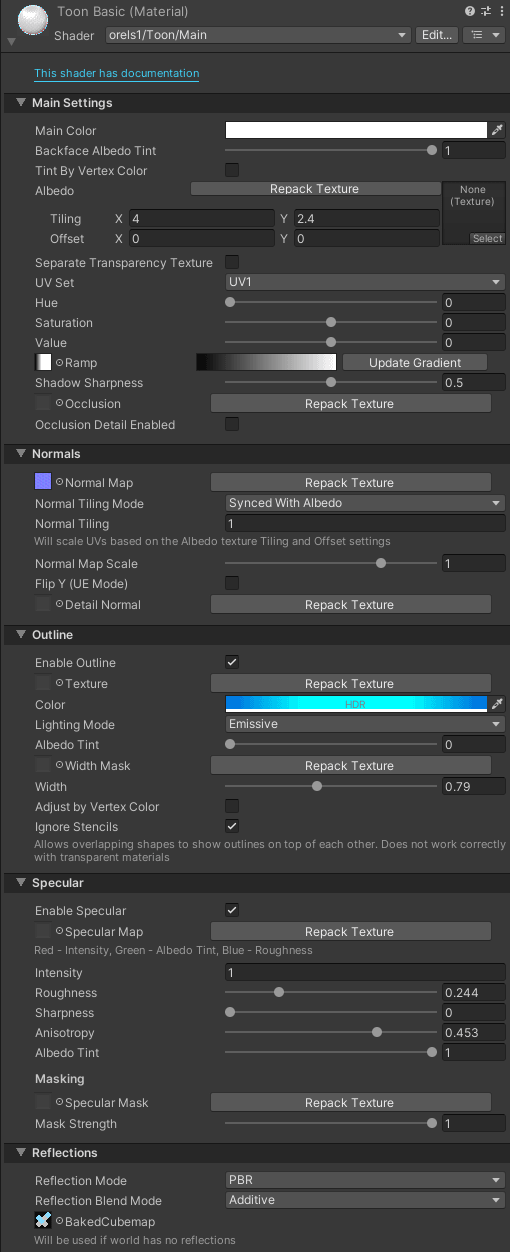Click the Hue value field

click(x=473, y=303)
